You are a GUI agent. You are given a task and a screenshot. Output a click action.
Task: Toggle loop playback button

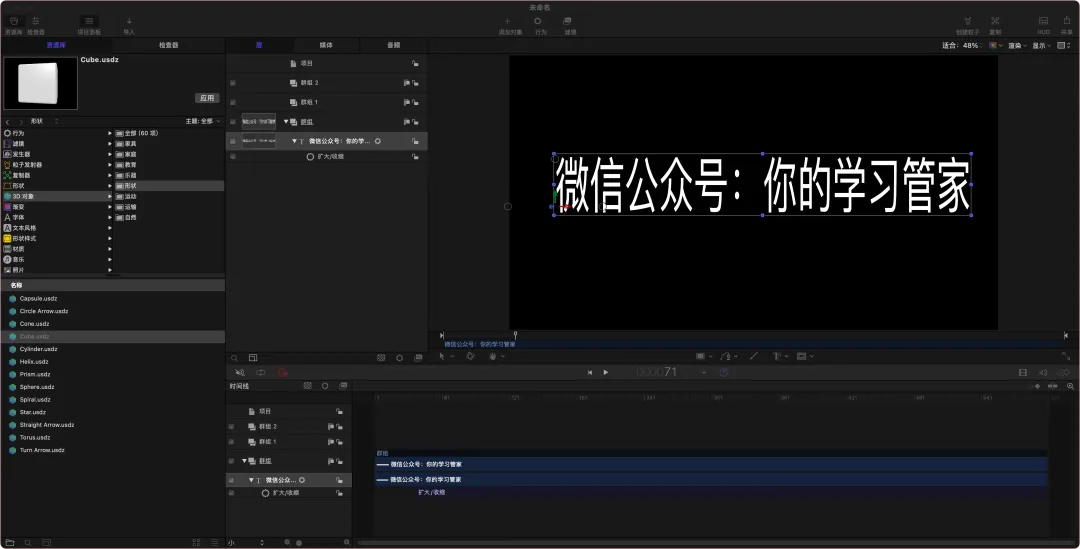[261, 373]
